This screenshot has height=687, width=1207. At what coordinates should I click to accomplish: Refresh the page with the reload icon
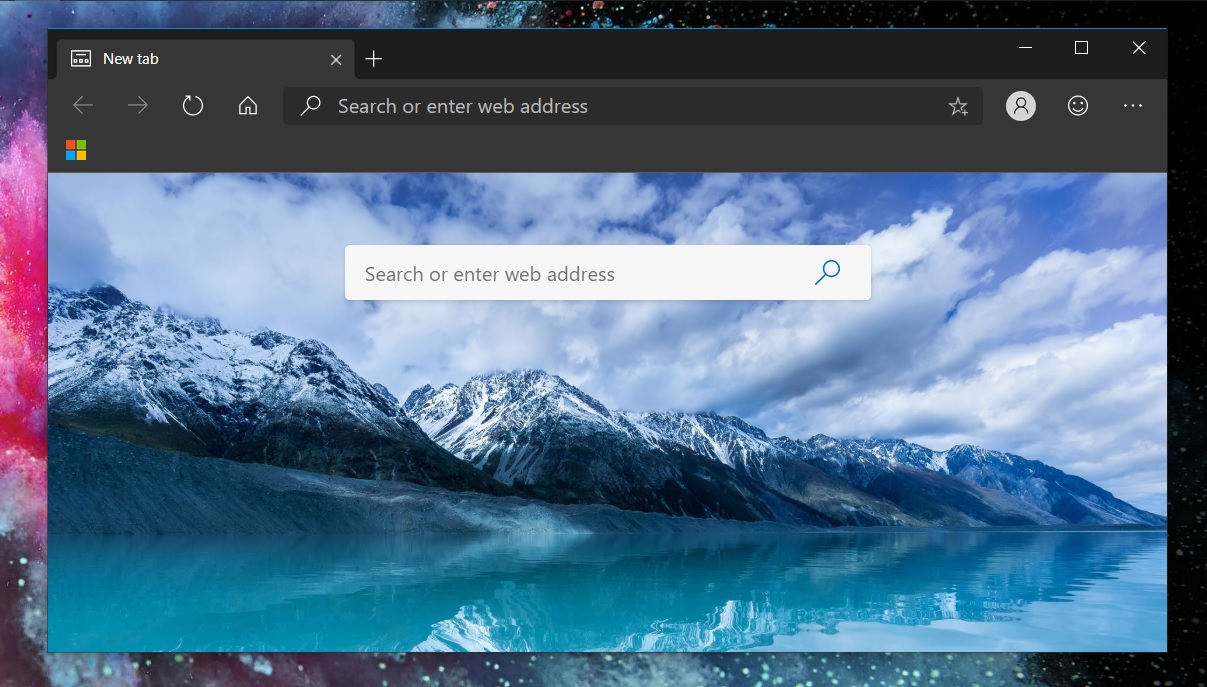coord(193,106)
